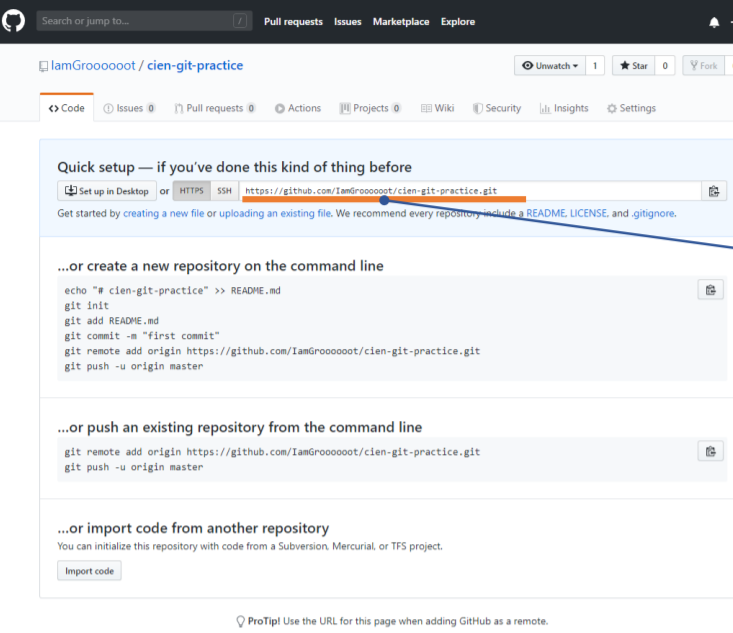
Task: Switch to the Code tab
Action: (x=66, y=108)
